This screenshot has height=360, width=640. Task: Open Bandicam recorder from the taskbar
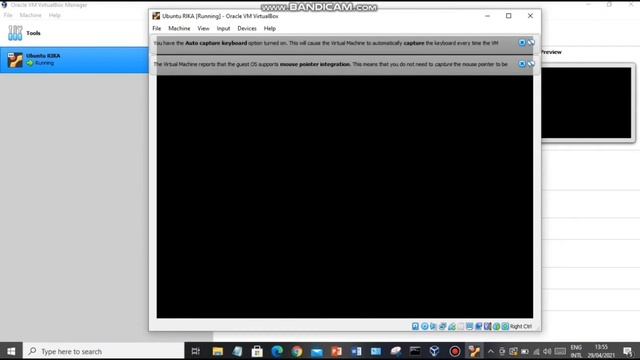click(x=454, y=351)
